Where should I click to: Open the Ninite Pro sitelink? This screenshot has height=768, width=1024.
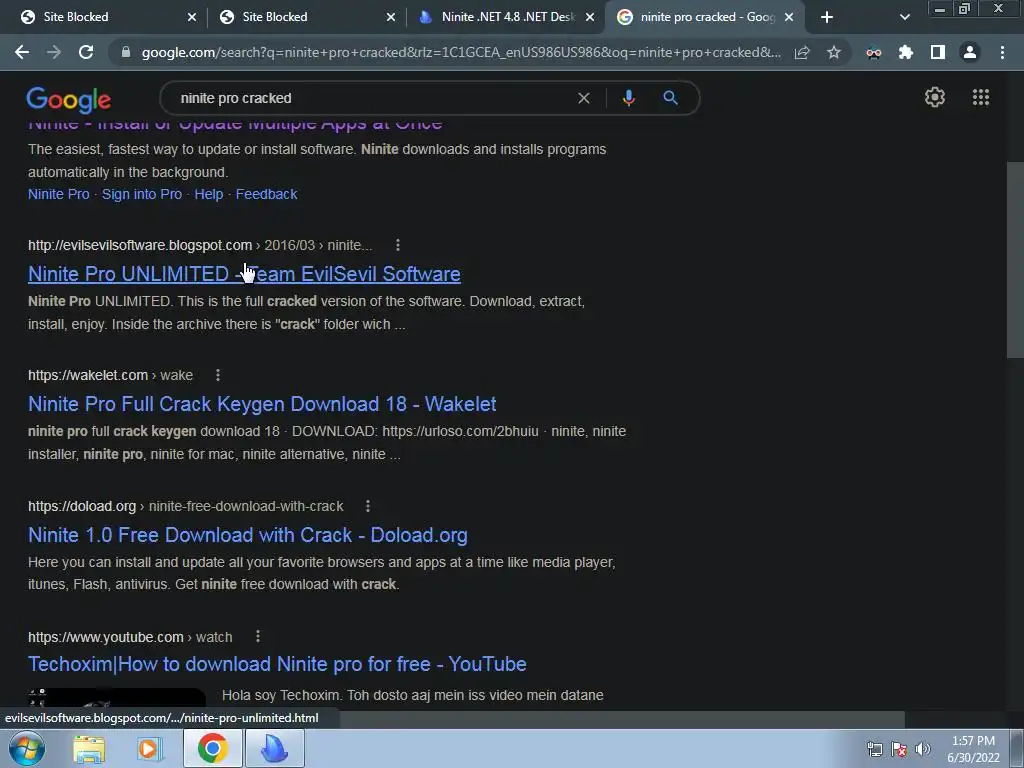click(59, 194)
